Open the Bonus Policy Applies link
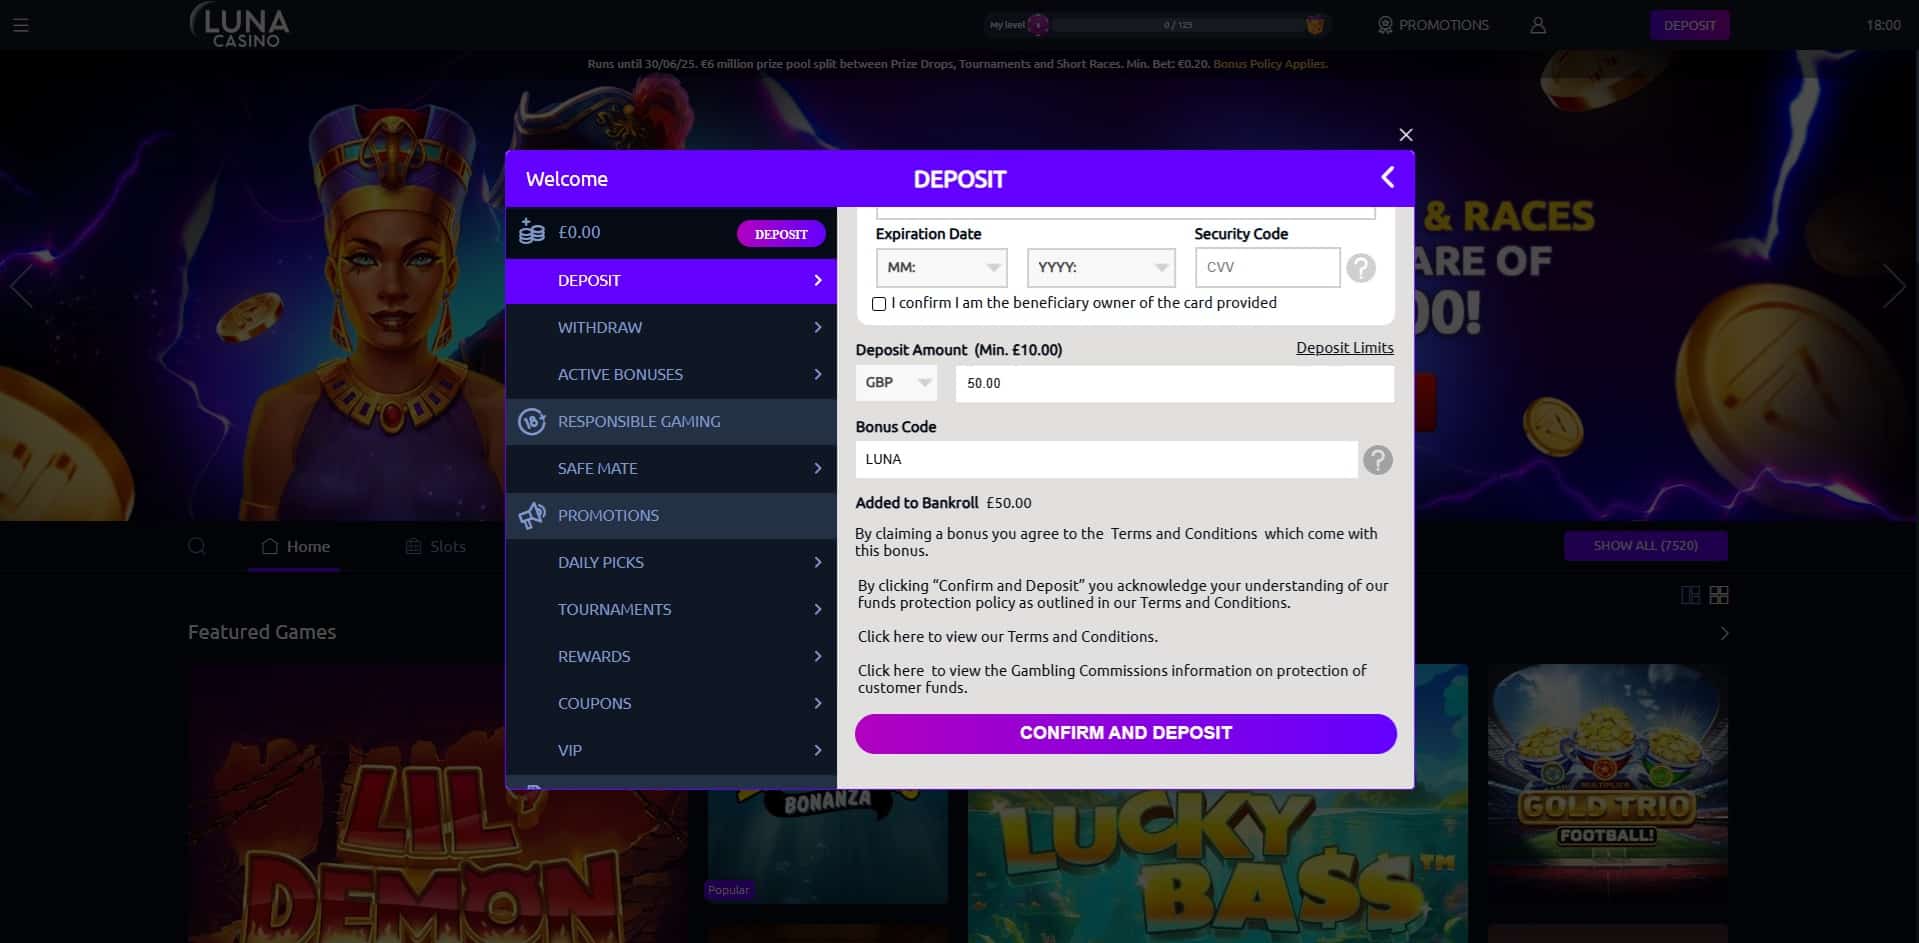Screen dimensions: 1919x943 [1270, 64]
